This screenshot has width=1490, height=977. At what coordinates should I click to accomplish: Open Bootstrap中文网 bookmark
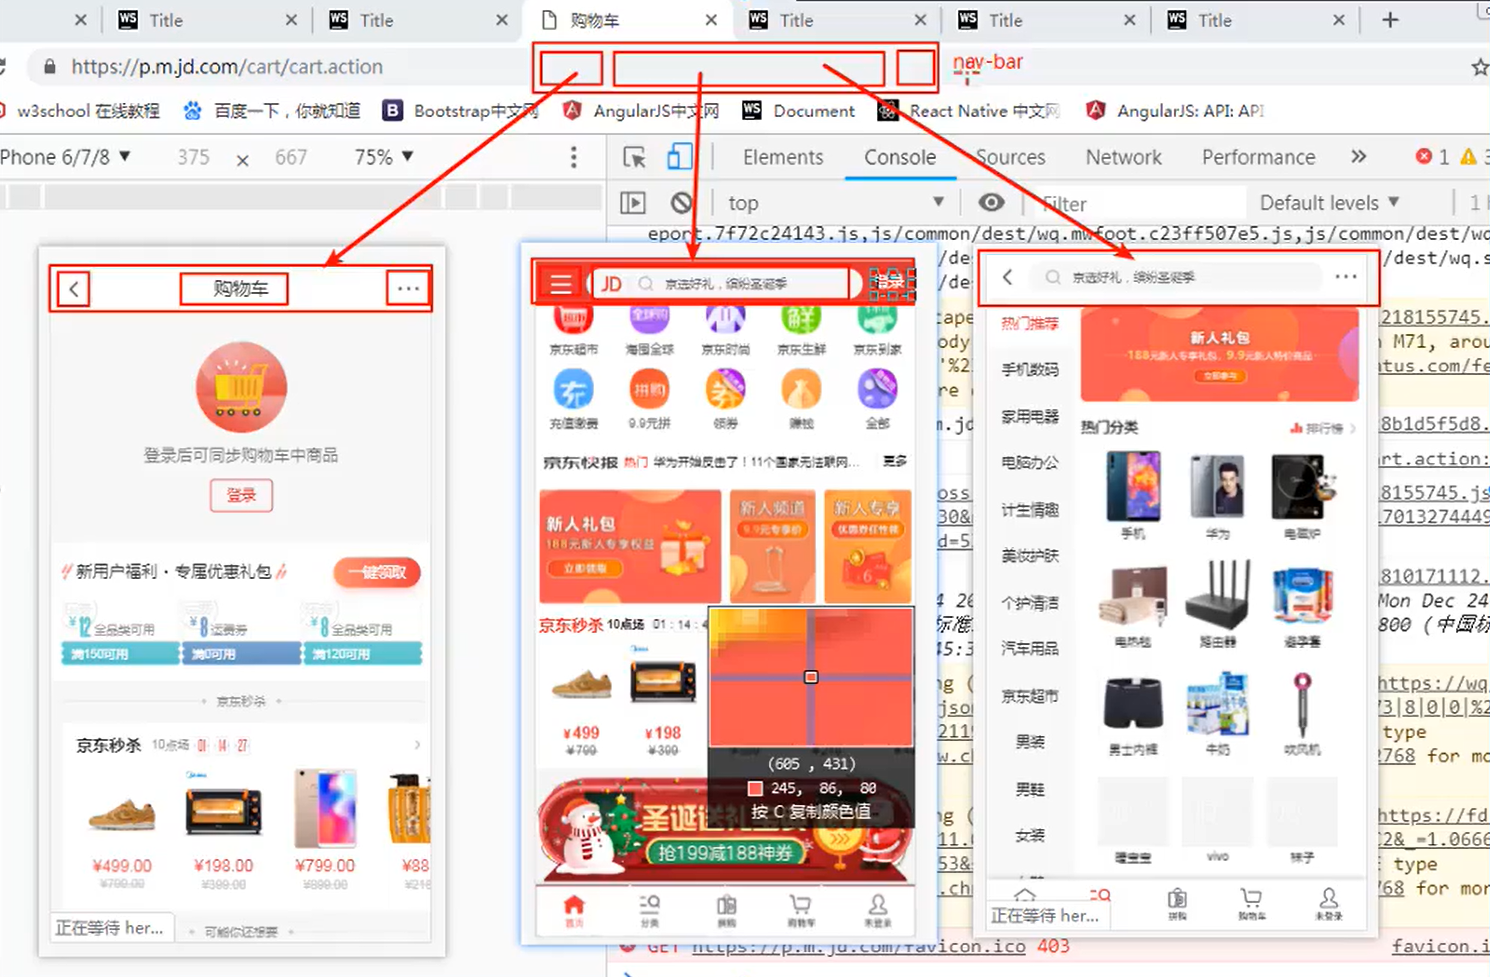462,111
